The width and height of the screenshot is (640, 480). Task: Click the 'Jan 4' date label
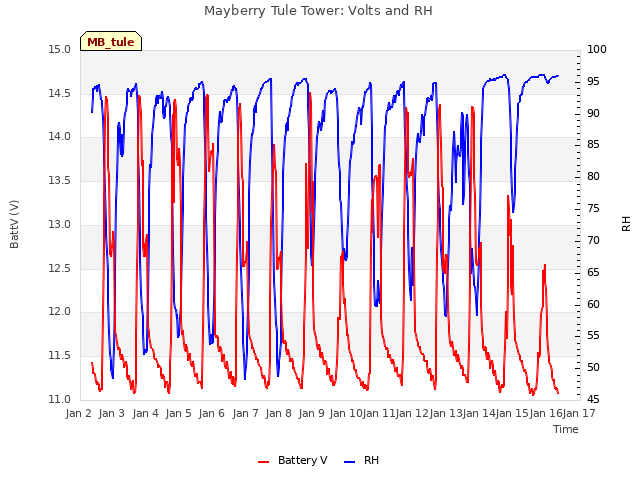click(x=145, y=413)
